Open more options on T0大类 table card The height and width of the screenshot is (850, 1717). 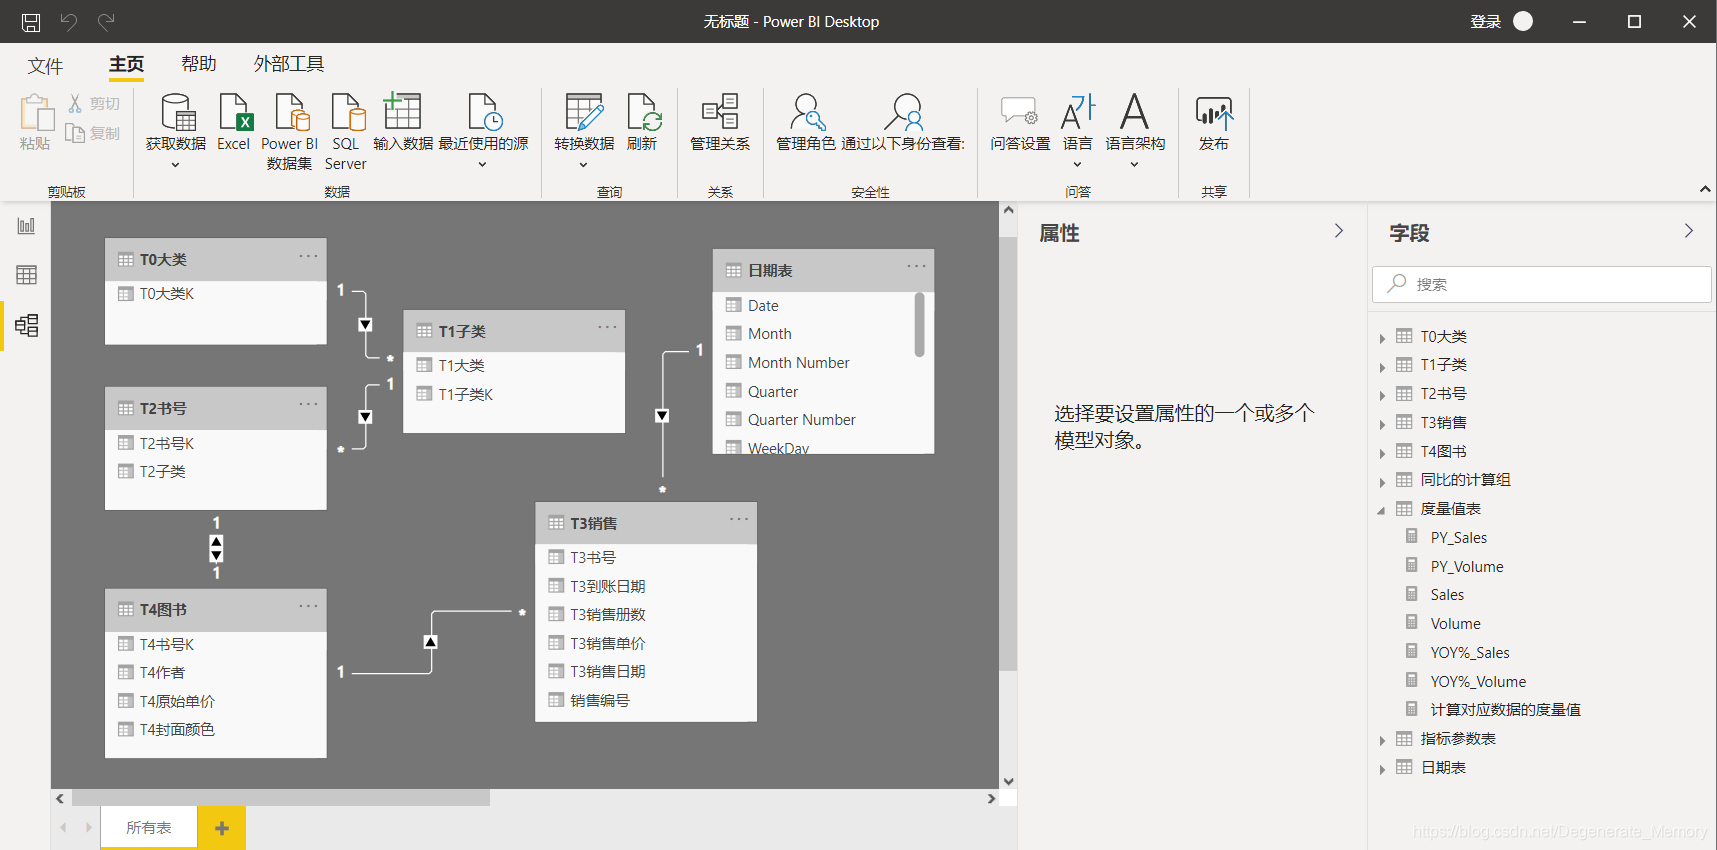point(308,257)
